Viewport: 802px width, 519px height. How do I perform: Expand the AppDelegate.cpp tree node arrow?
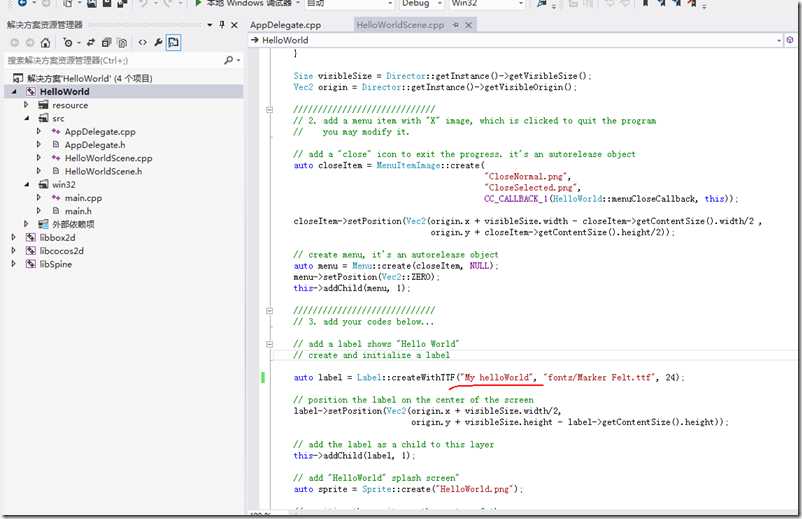tap(38, 131)
